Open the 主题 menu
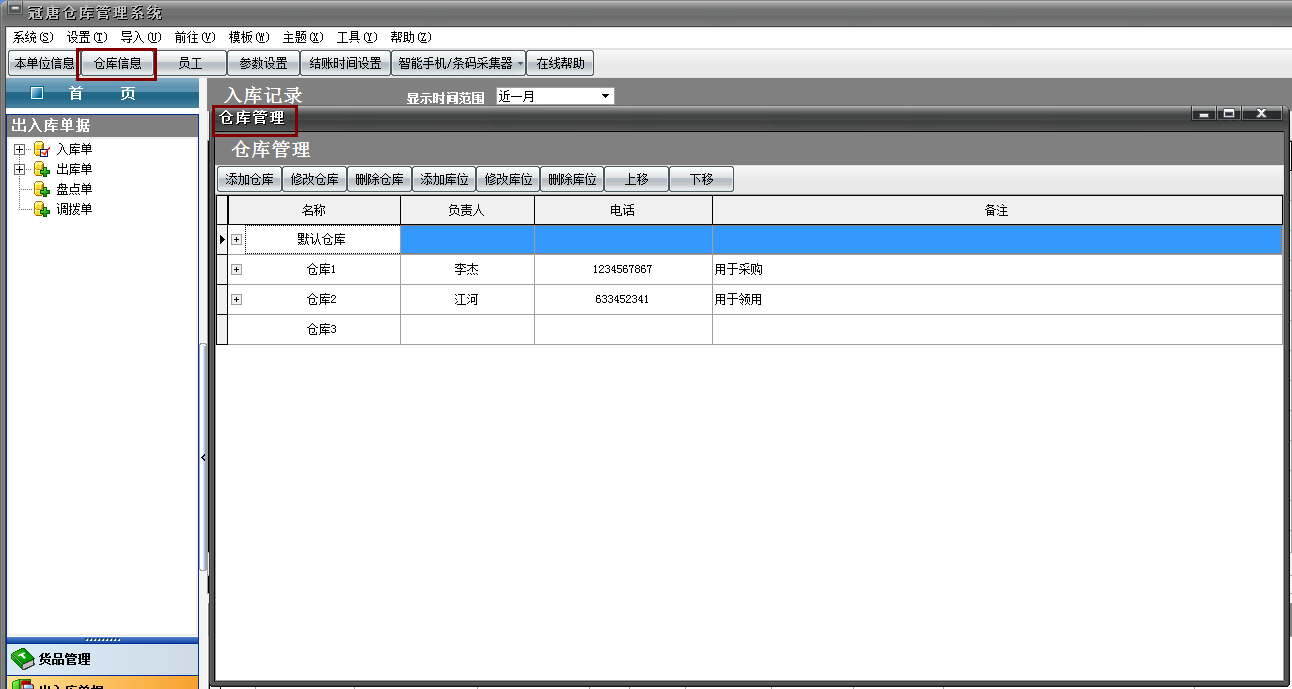Image resolution: width=1292 pixels, height=689 pixels. coord(303,37)
